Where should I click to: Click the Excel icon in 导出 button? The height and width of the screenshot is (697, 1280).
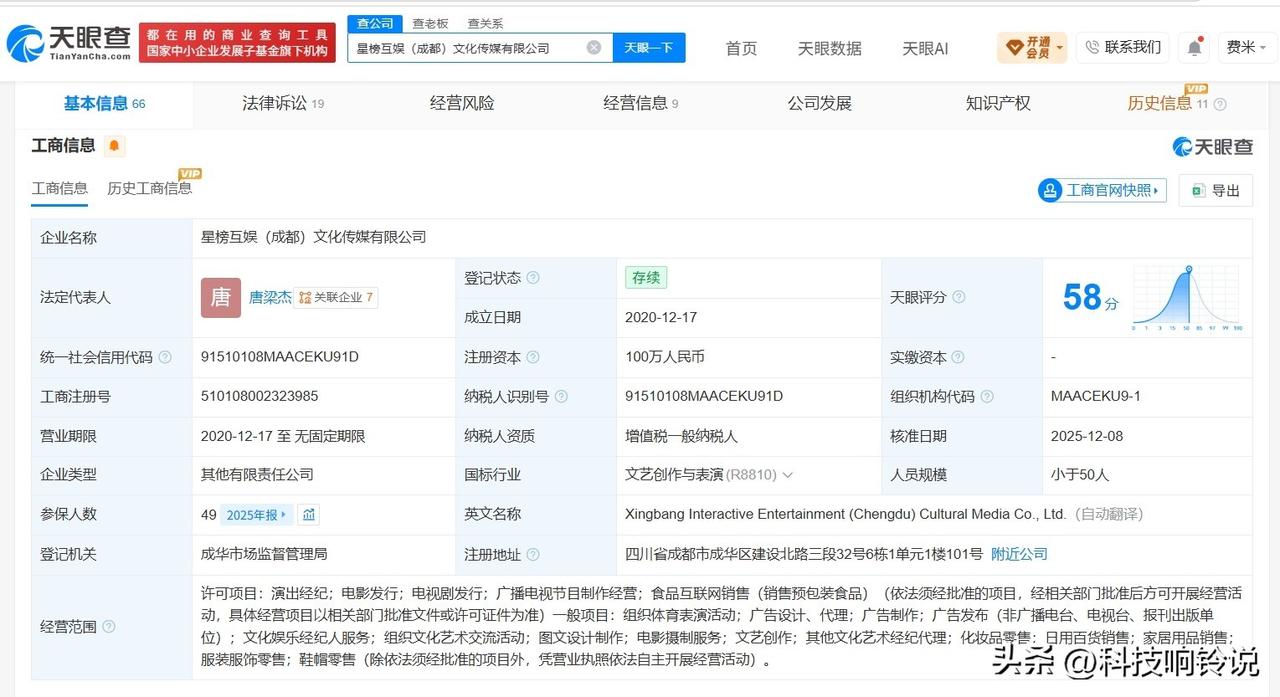coord(1198,190)
